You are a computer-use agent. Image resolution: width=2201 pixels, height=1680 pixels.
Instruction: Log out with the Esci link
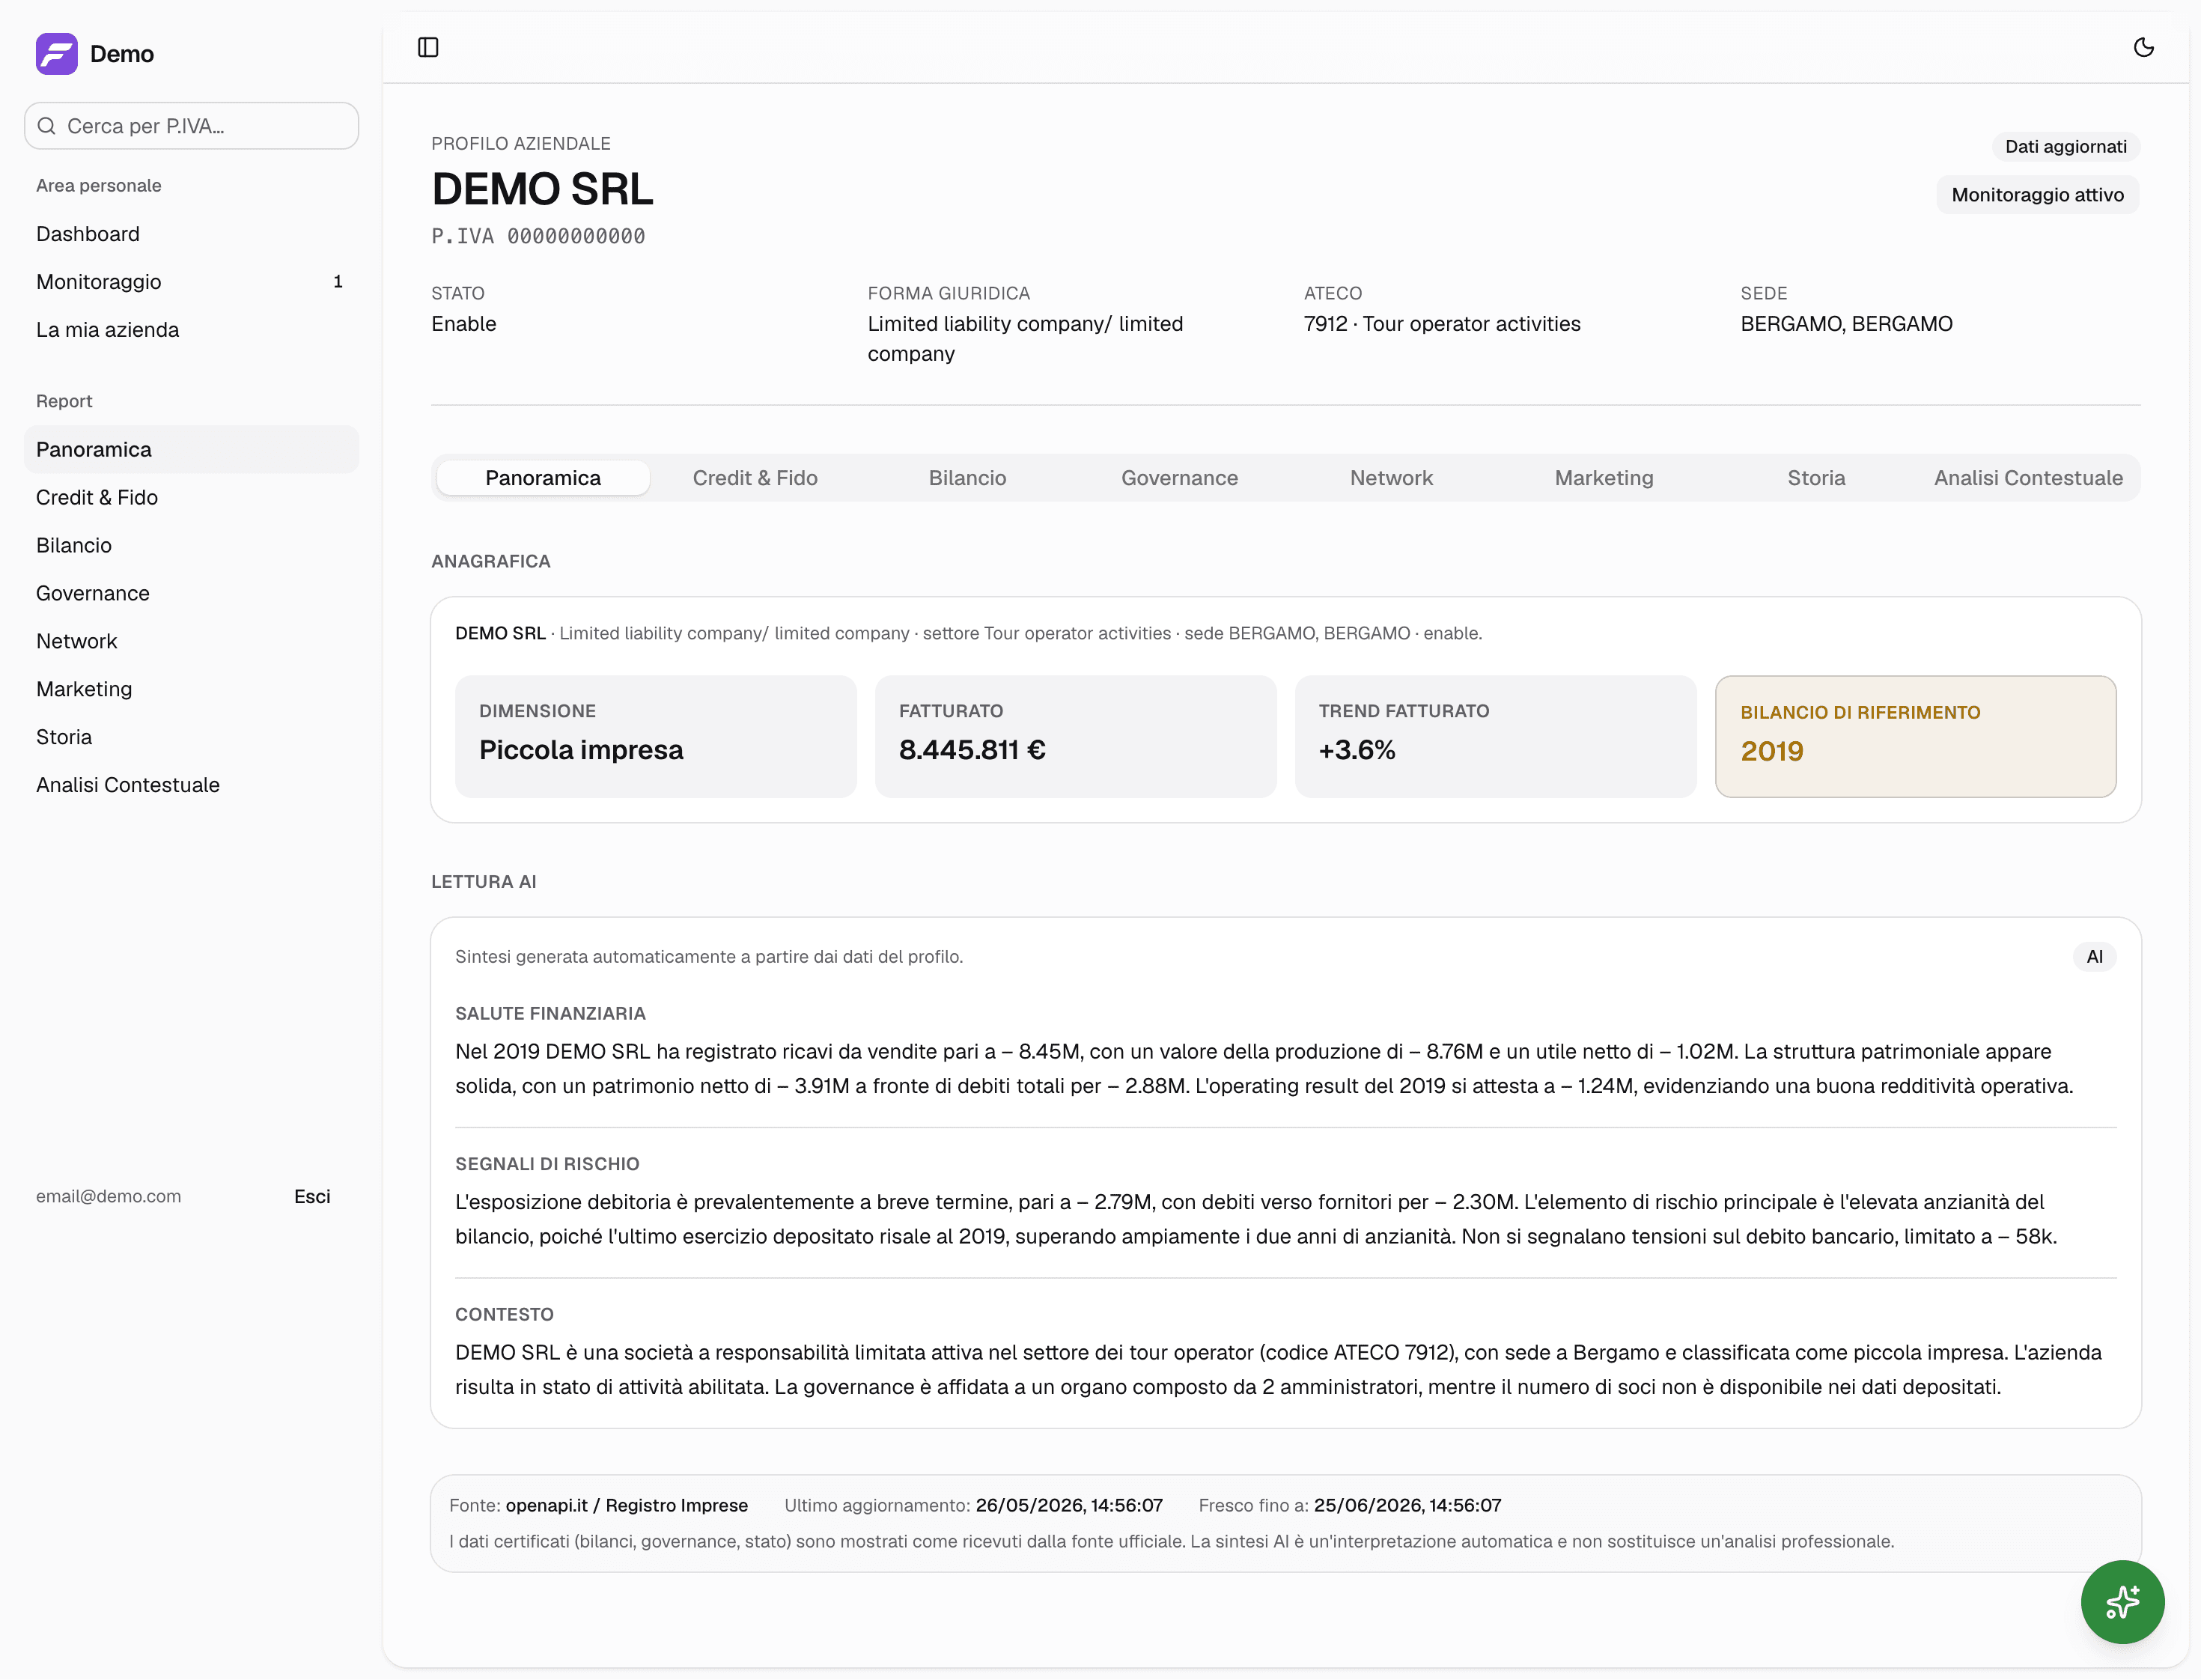[x=312, y=1197]
